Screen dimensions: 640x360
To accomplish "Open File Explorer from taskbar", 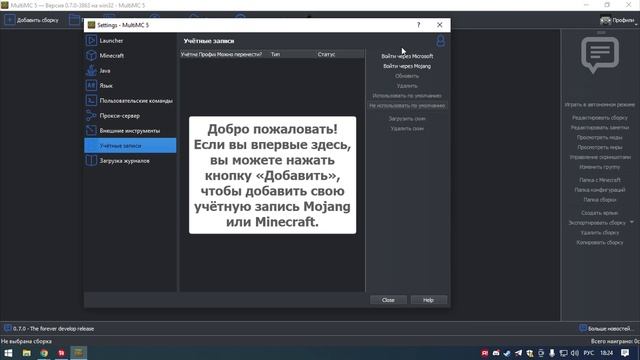I will pyautogui.click(x=27, y=353).
